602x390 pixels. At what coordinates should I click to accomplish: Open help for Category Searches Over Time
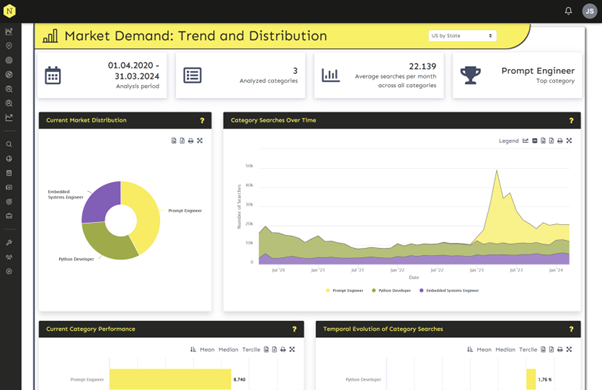point(571,121)
